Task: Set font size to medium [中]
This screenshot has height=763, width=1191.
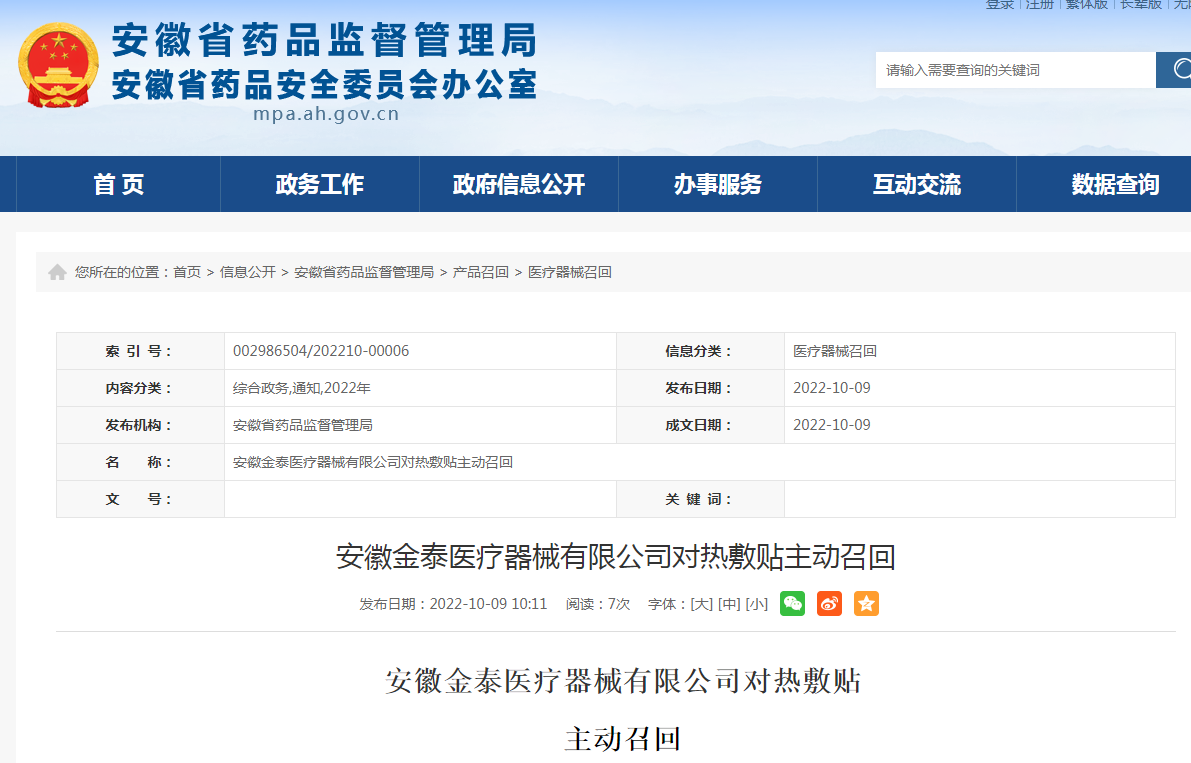Action: tap(729, 604)
